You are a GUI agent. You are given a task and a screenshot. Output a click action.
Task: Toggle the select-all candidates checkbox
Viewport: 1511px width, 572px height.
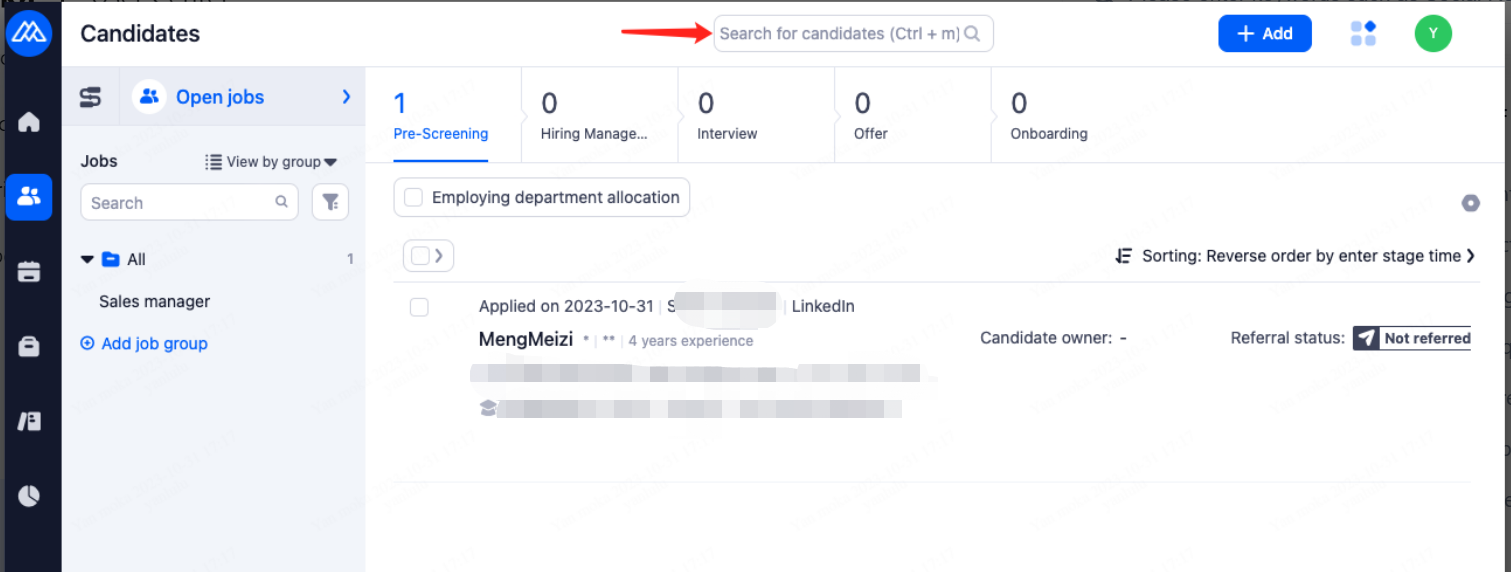420,256
